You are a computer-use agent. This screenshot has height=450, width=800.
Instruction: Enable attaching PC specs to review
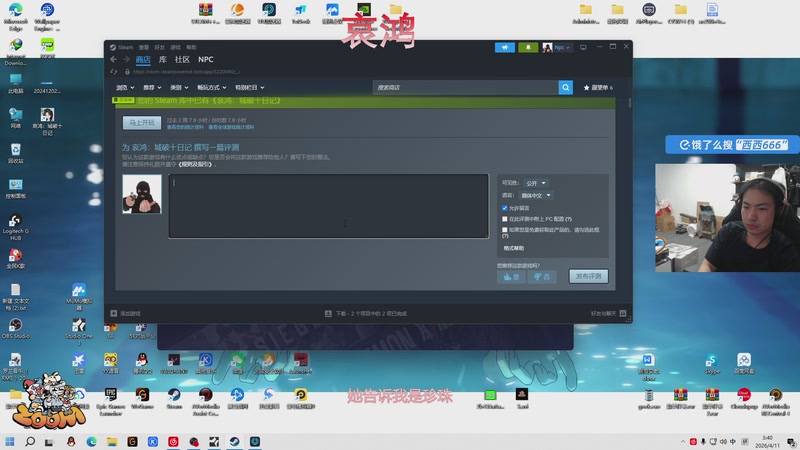pyautogui.click(x=505, y=219)
